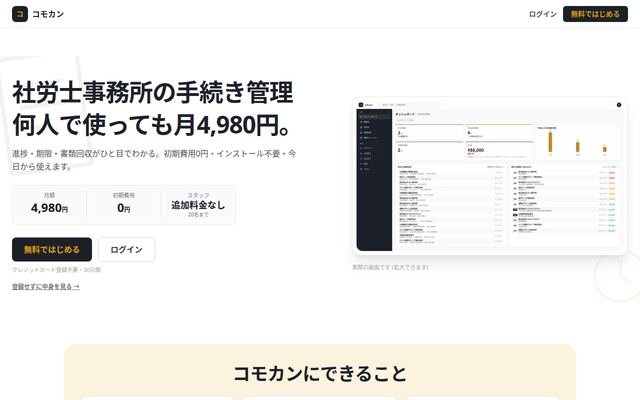Click the hero 無料ではじめる button below the pricing stats
Viewport: 640px width, 400px height.
(52, 249)
